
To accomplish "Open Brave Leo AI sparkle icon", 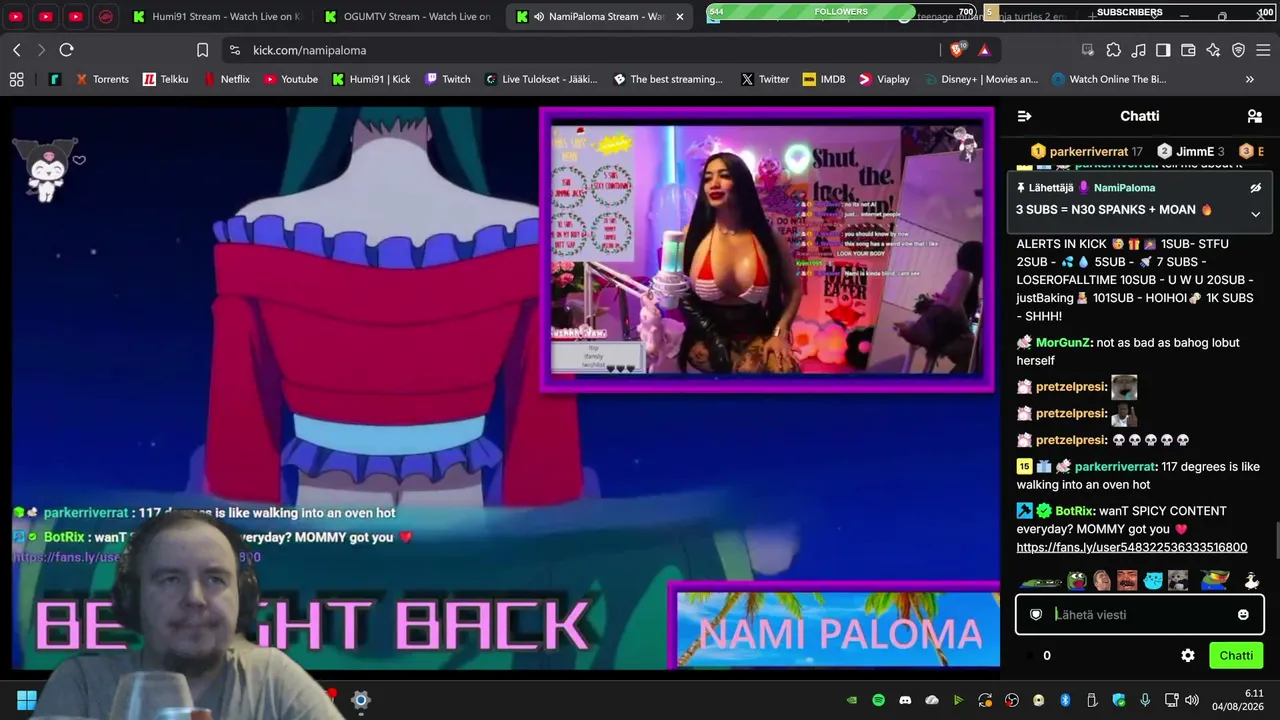I will coord(1213,50).
